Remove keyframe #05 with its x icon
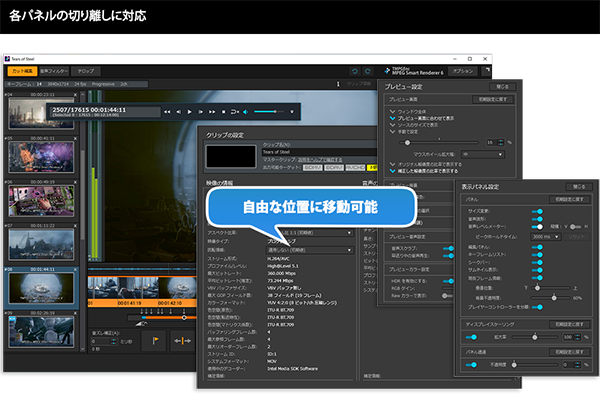Viewport: 600px width, 400px height. click(x=75, y=138)
